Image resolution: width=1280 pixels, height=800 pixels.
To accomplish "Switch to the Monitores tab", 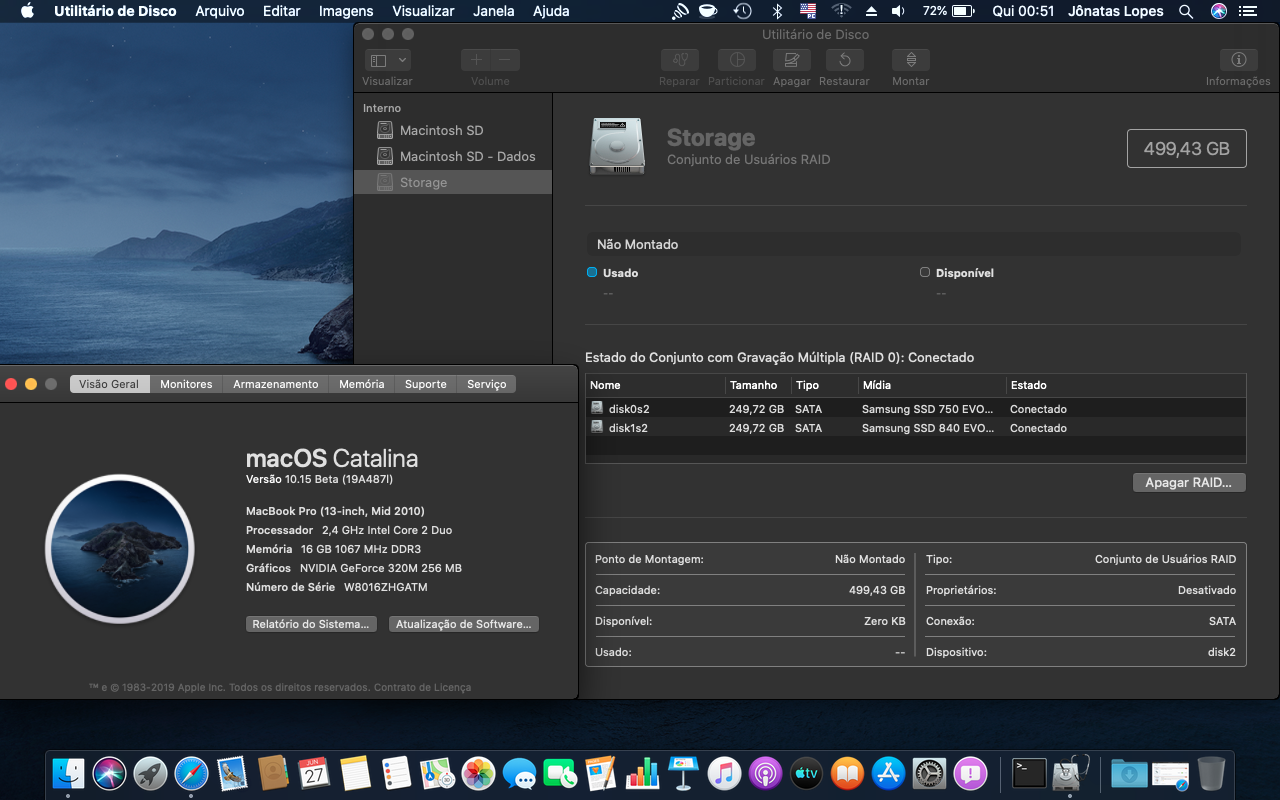I will 186,384.
